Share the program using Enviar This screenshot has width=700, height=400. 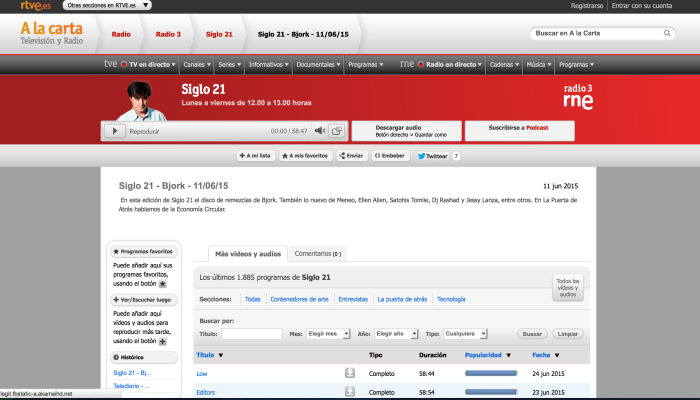[x=351, y=156]
